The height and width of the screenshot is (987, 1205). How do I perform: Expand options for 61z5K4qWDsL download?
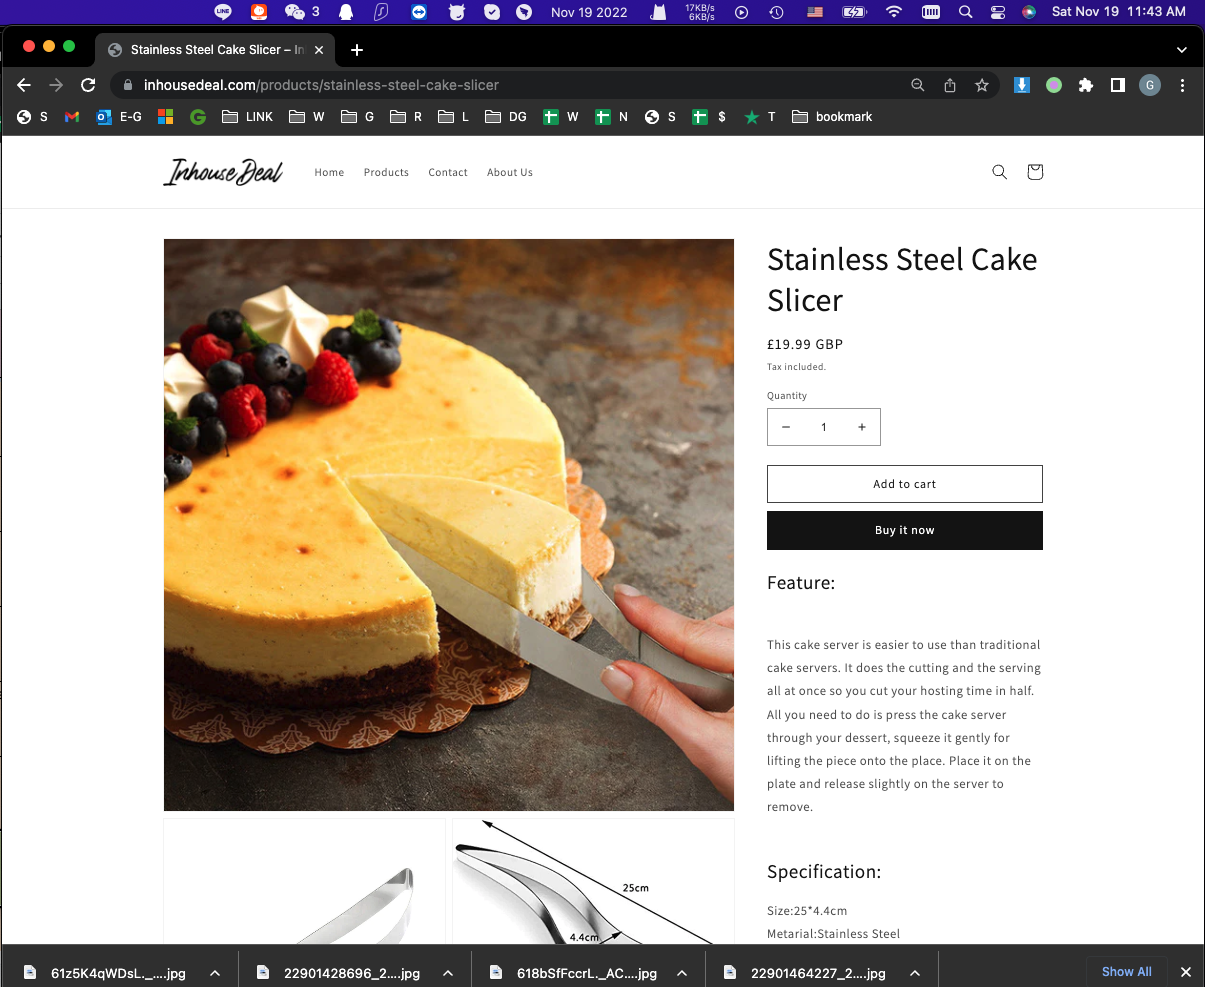(x=215, y=973)
